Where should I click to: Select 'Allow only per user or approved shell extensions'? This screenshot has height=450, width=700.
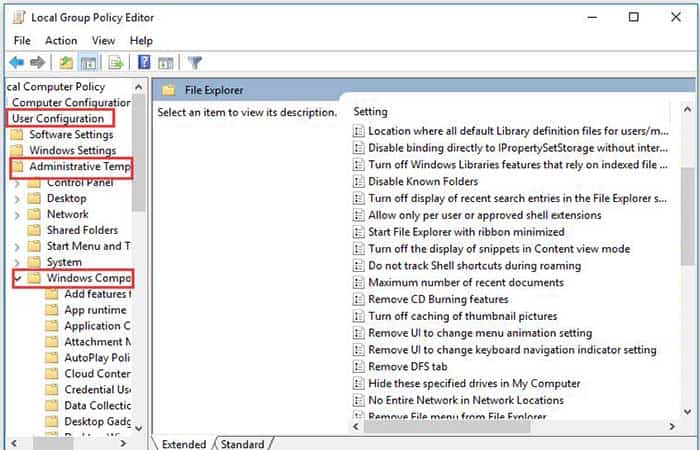tap(484, 215)
